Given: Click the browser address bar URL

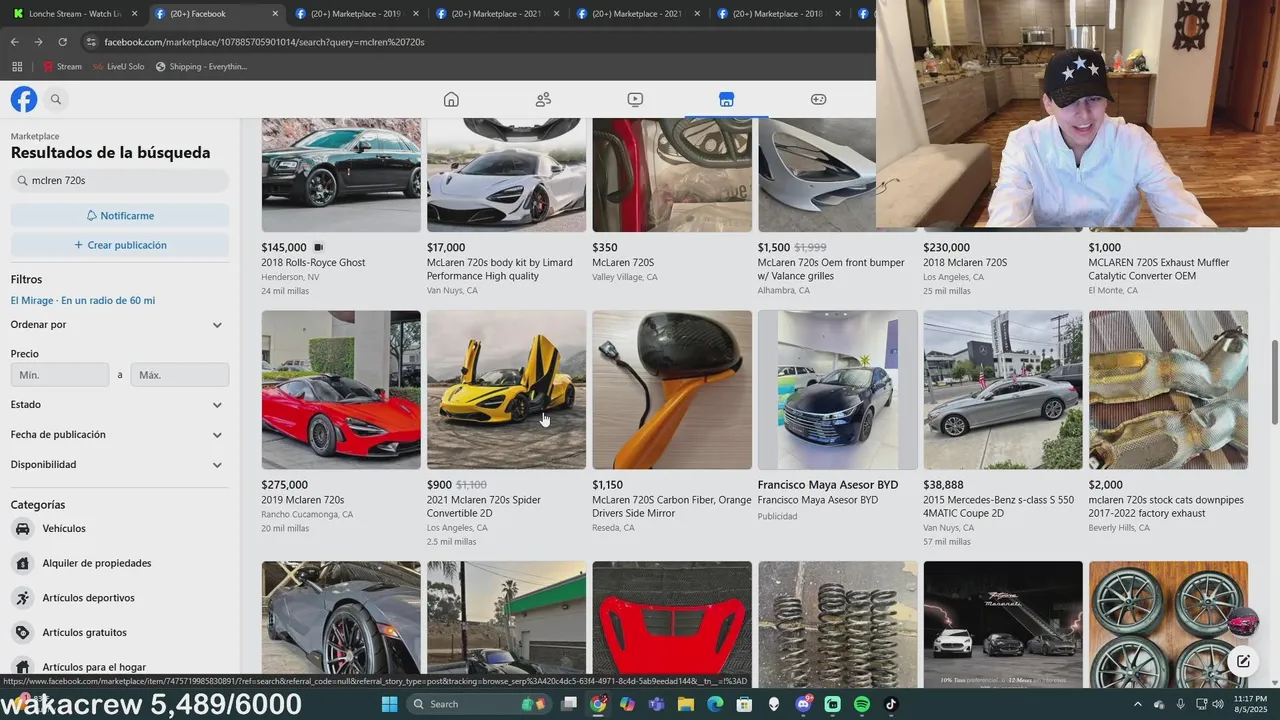Looking at the screenshot, I should click(265, 42).
